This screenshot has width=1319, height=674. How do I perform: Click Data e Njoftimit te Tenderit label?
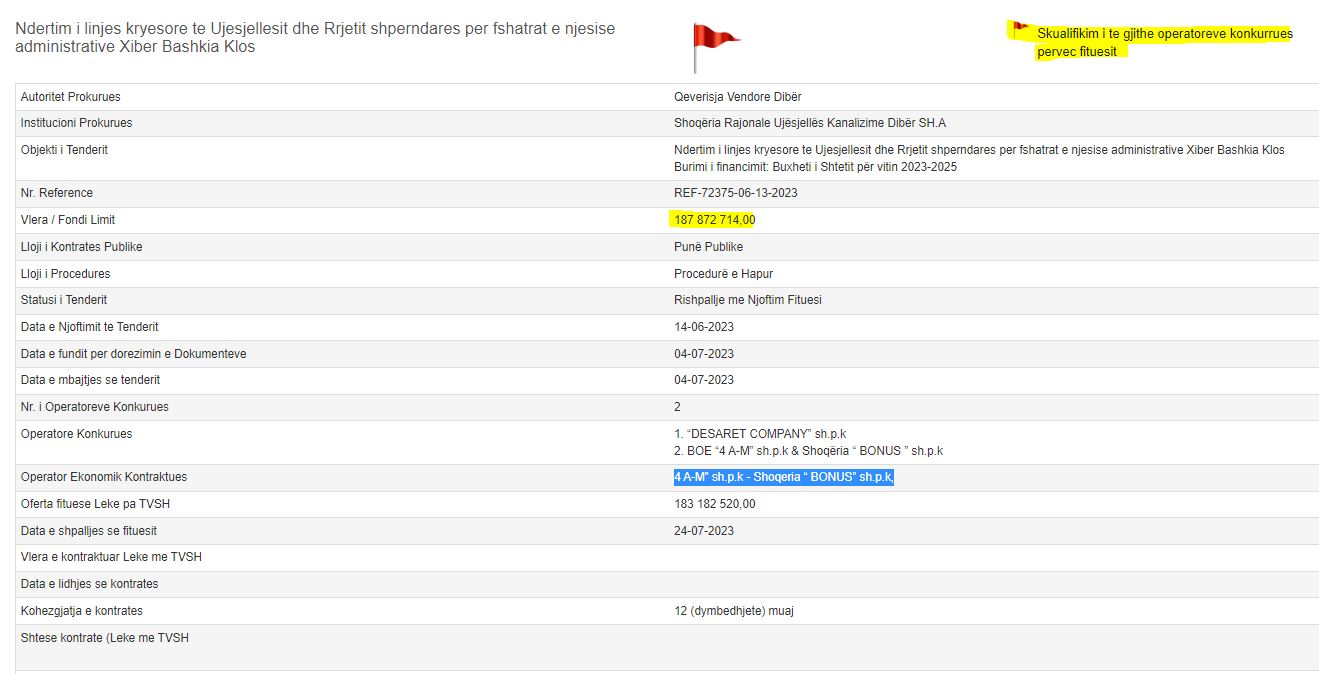click(x=90, y=327)
